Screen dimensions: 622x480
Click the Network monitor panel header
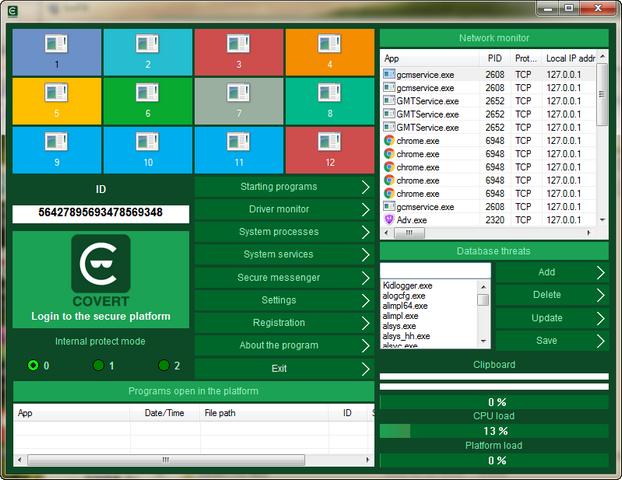494,38
